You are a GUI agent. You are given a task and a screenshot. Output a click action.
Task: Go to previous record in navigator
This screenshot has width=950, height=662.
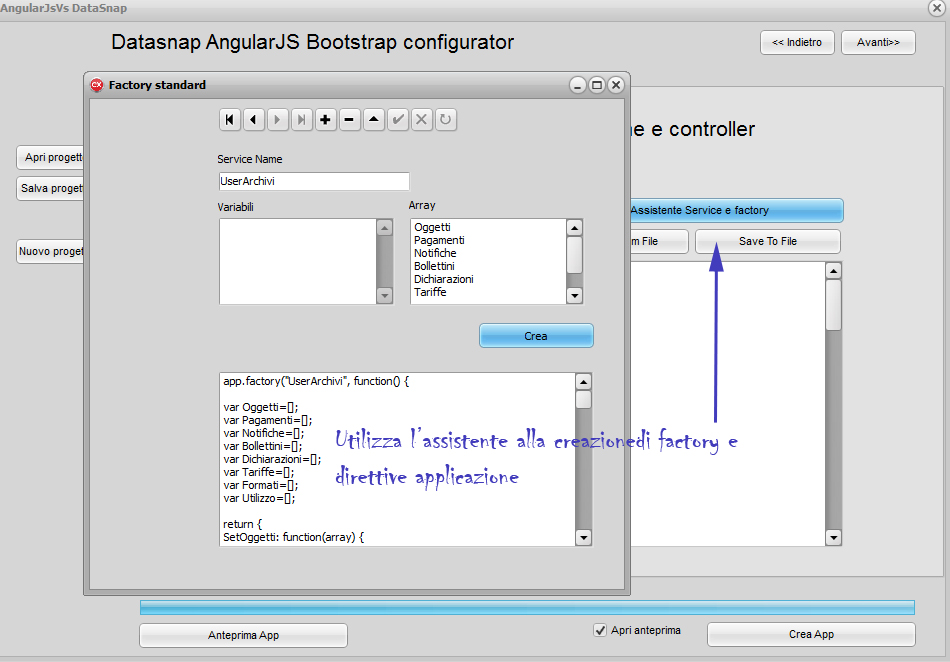tap(254, 120)
